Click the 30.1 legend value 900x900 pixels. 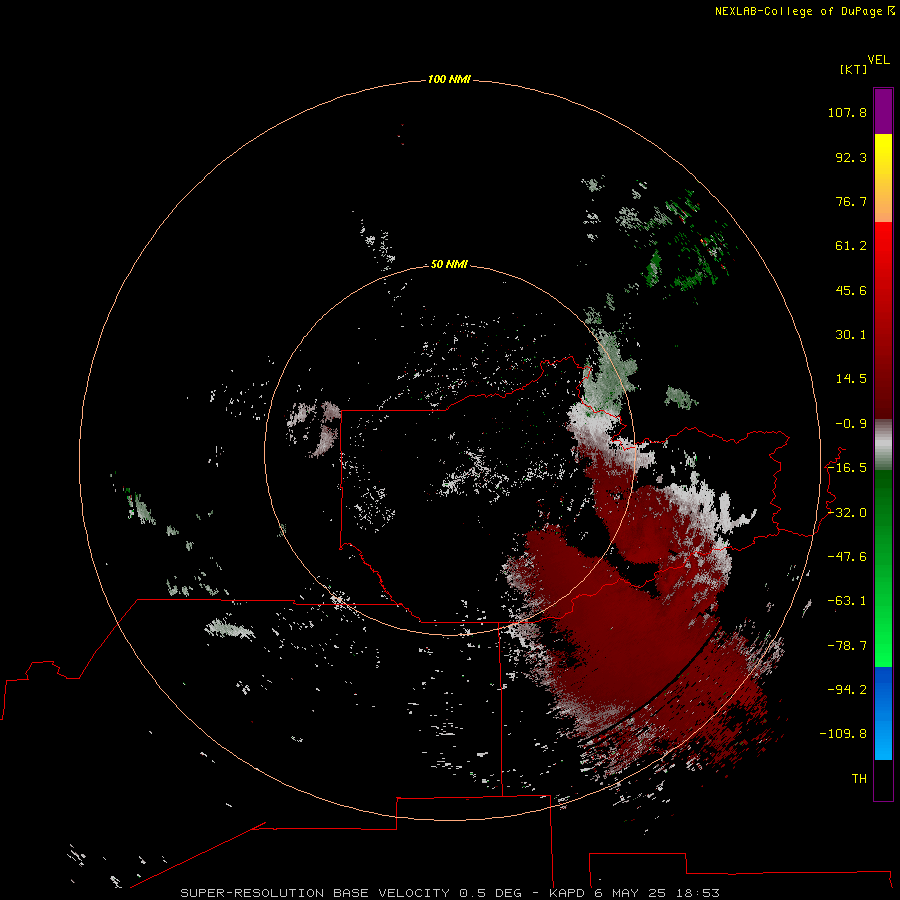pos(851,335)
